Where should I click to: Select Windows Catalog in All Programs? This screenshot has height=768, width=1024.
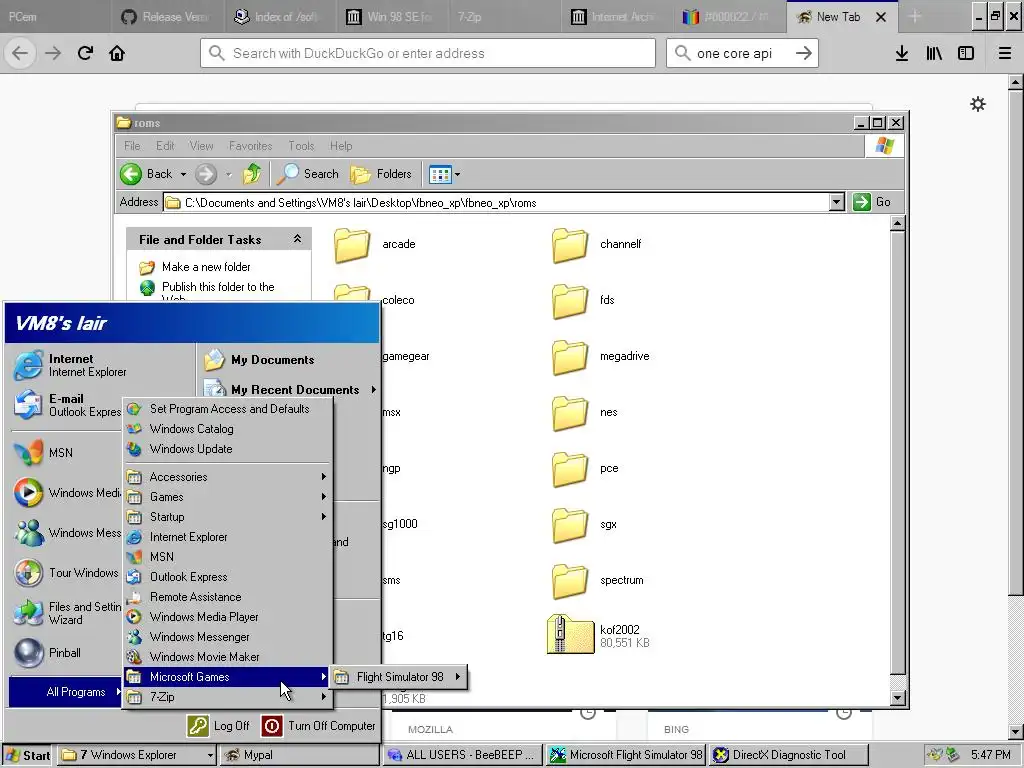click(x=228, y=429)
